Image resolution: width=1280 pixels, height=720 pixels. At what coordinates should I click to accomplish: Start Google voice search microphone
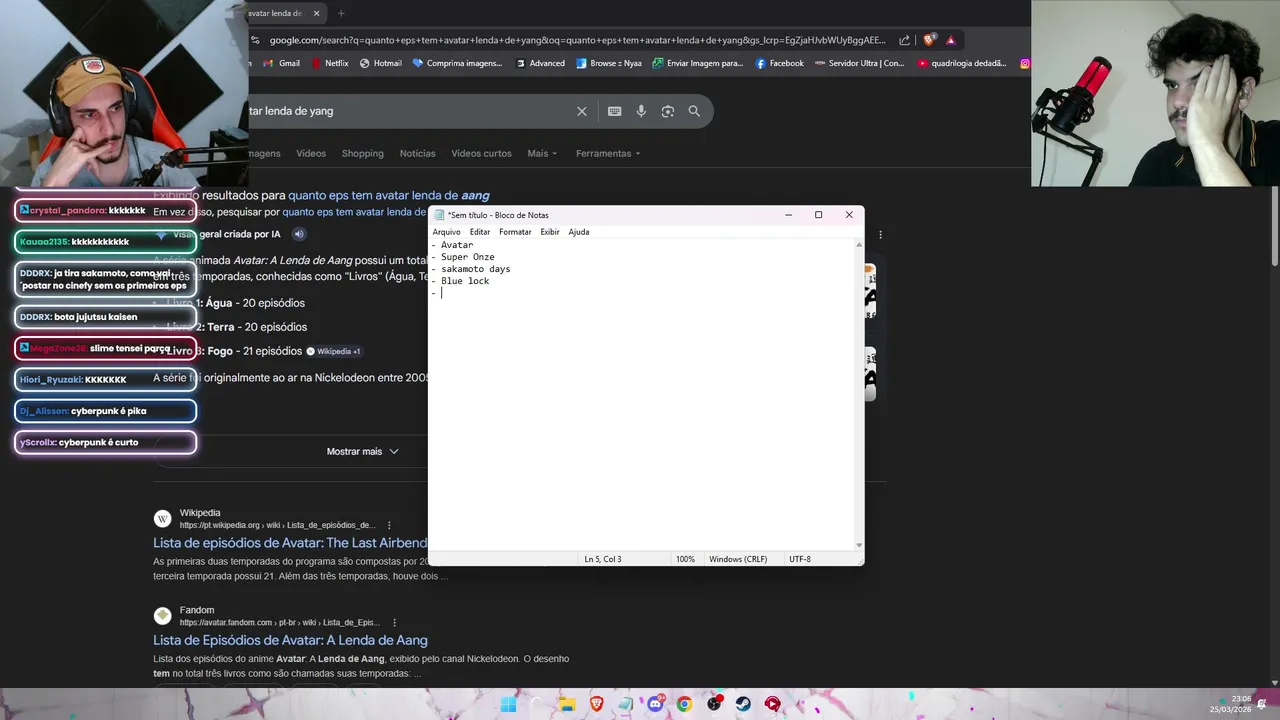[x=641, y=111]
